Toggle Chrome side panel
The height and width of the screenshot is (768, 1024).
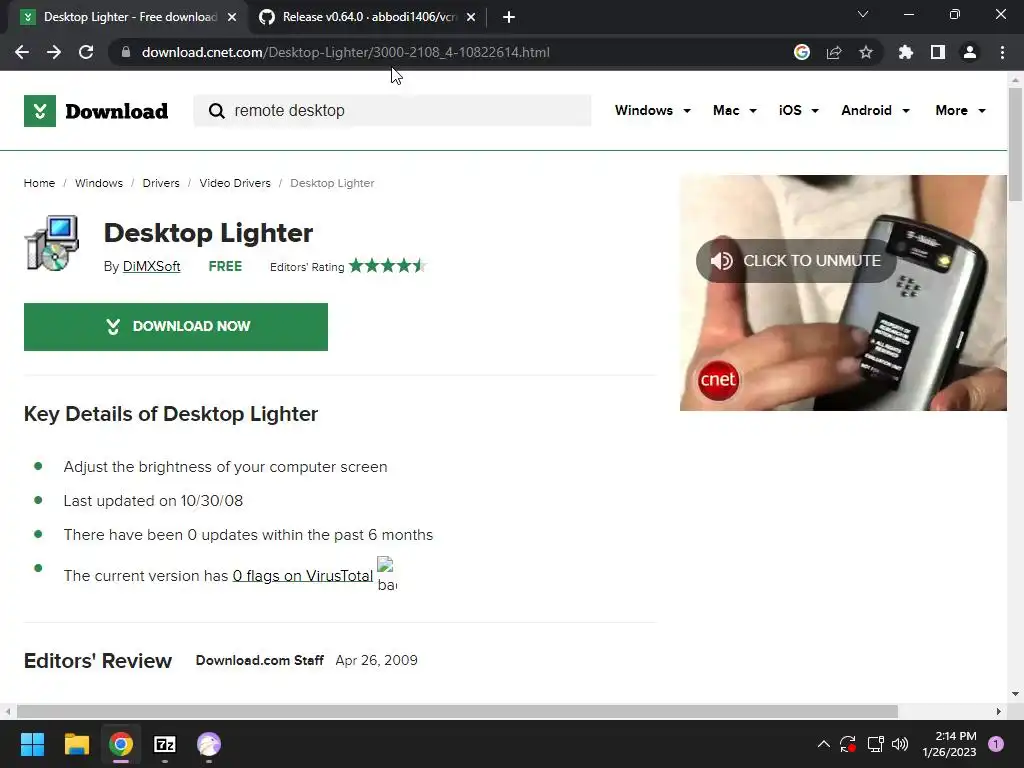click(938, 52)
